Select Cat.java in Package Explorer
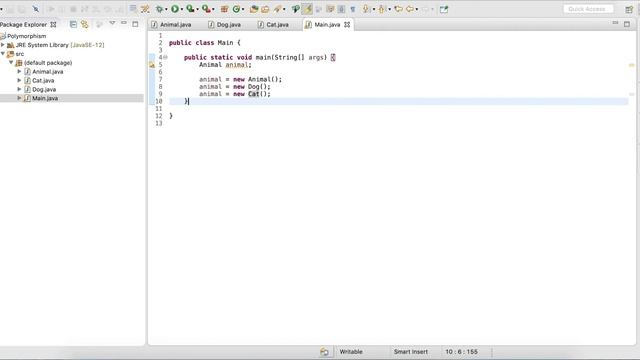 click(43, 80)
